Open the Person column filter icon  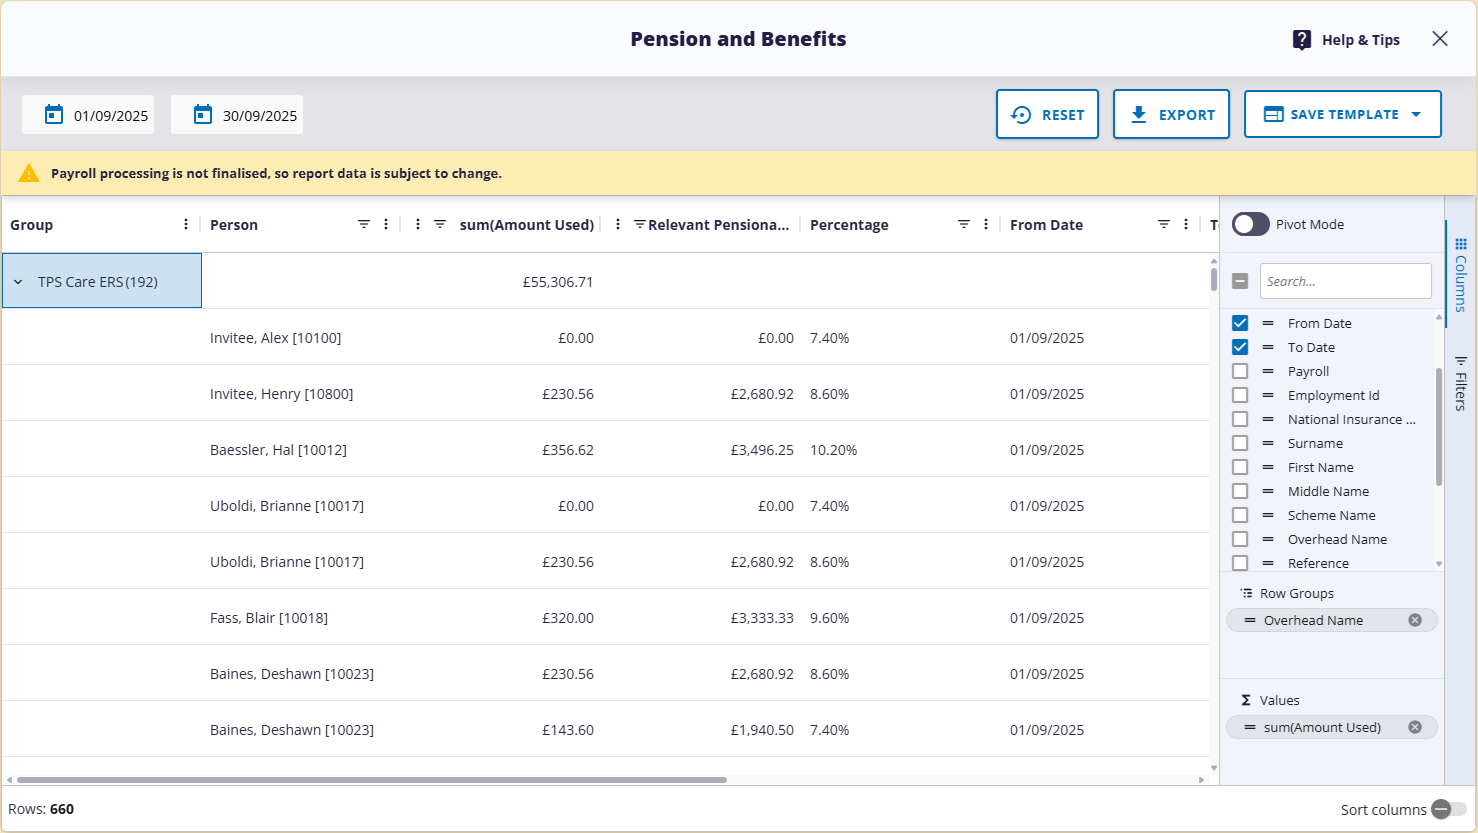[364, 225]
